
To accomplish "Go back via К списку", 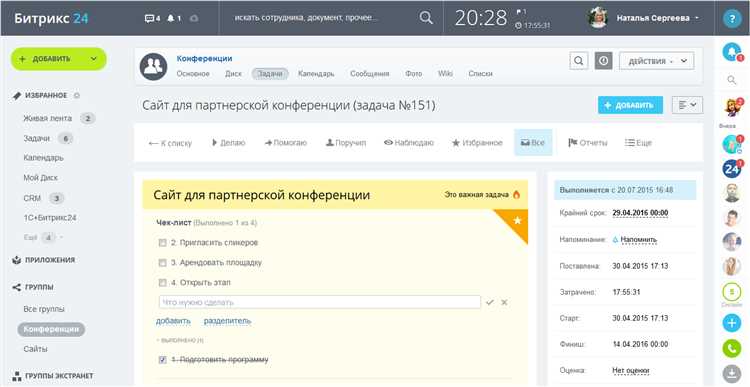I will (170, 143).
